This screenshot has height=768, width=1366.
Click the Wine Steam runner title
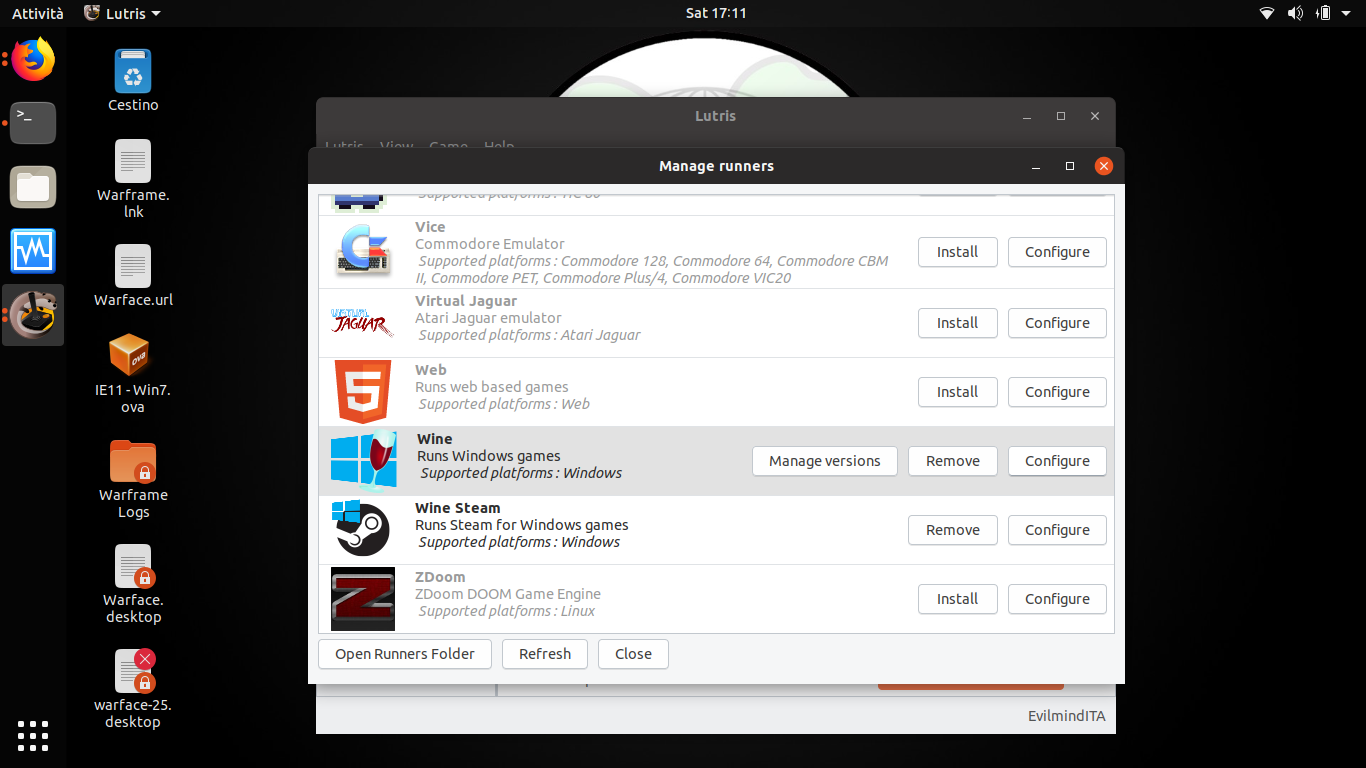tap(458, 508)
